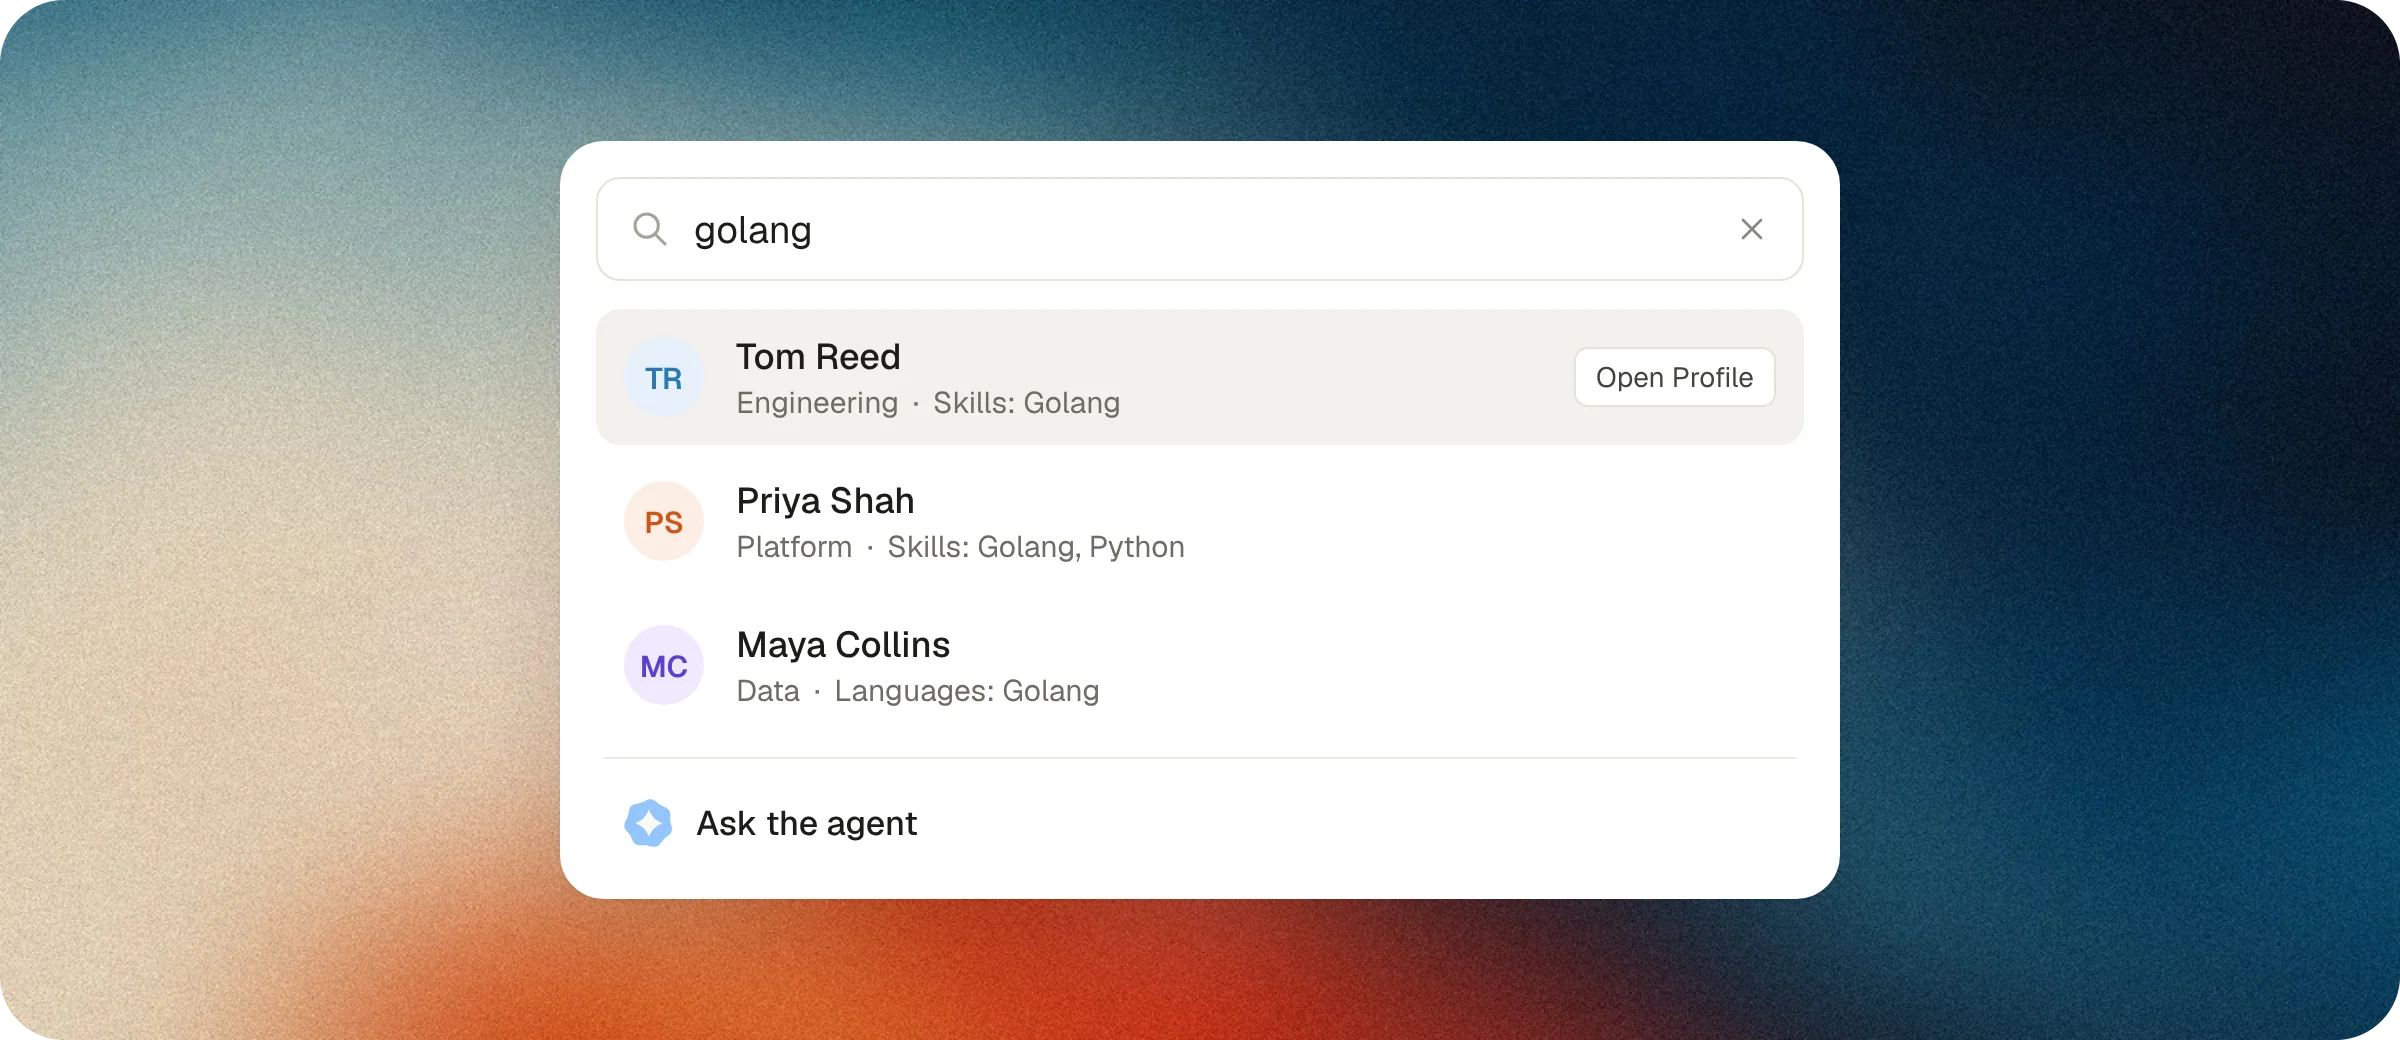Click the Platform · Skills: Golang, Python subtitle
The height and width of the screenshot is (1040, 2400).
[960, 547]
